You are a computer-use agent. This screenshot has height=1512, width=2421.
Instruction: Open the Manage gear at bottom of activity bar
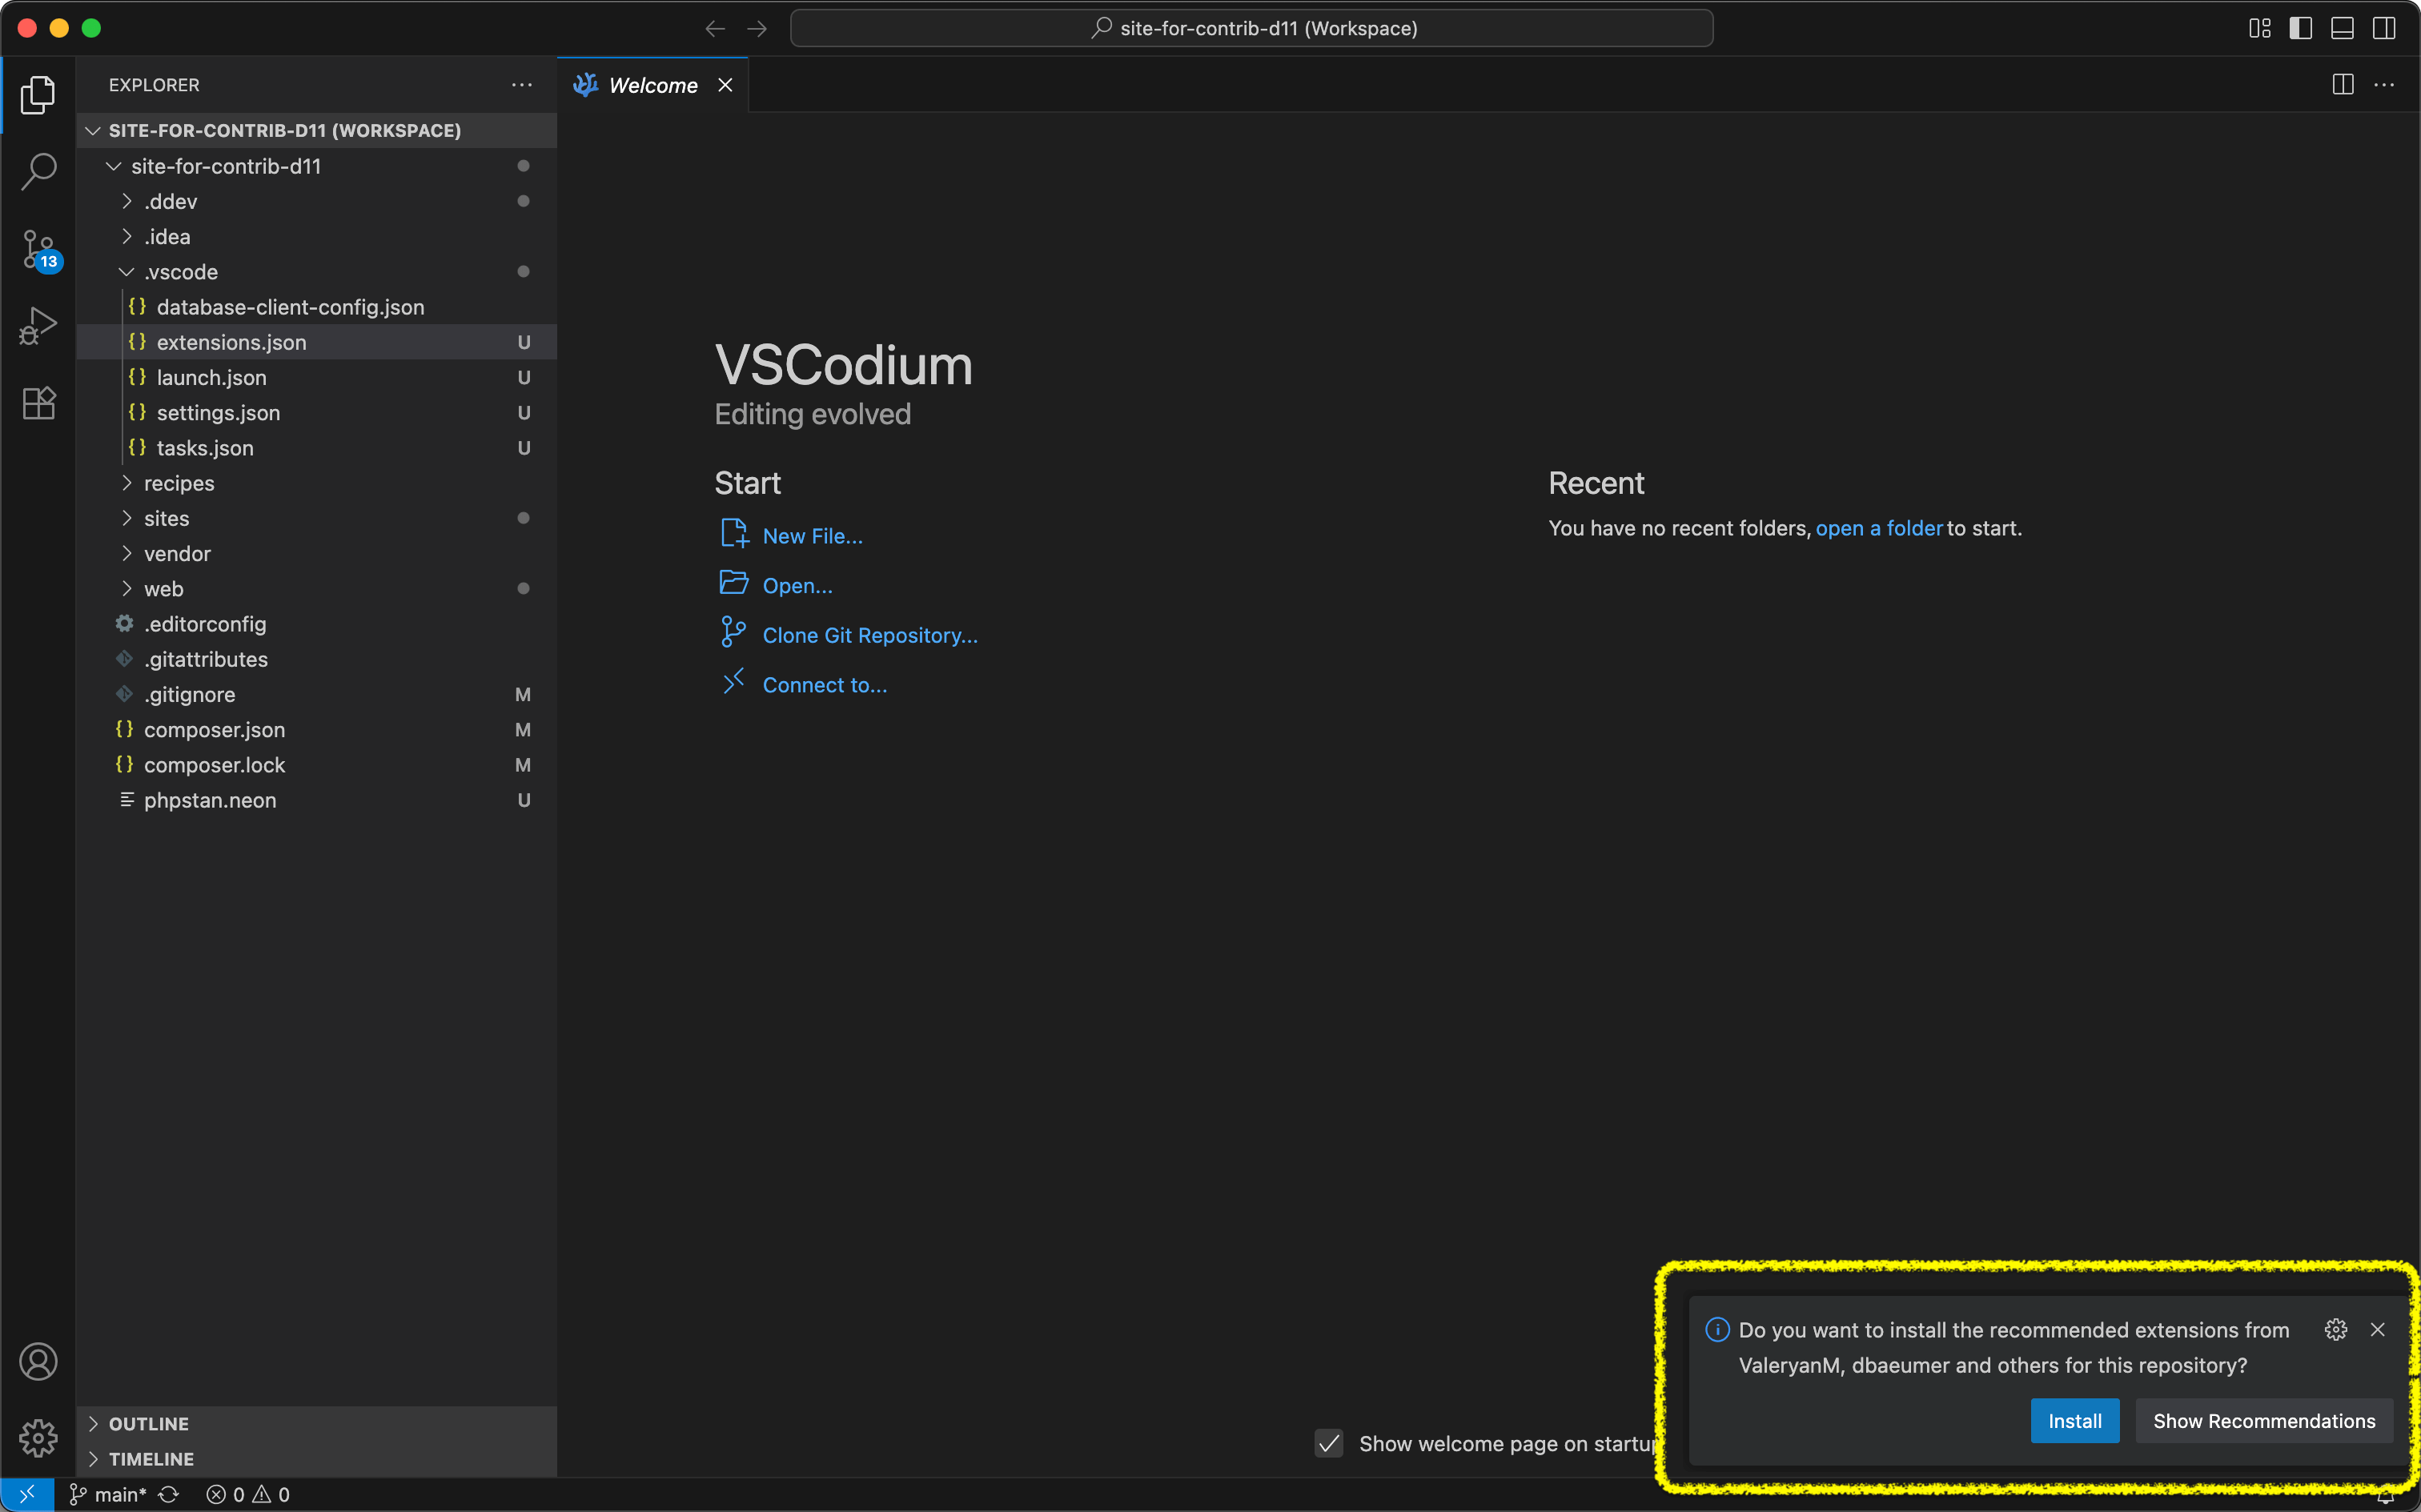point(38,1438)
